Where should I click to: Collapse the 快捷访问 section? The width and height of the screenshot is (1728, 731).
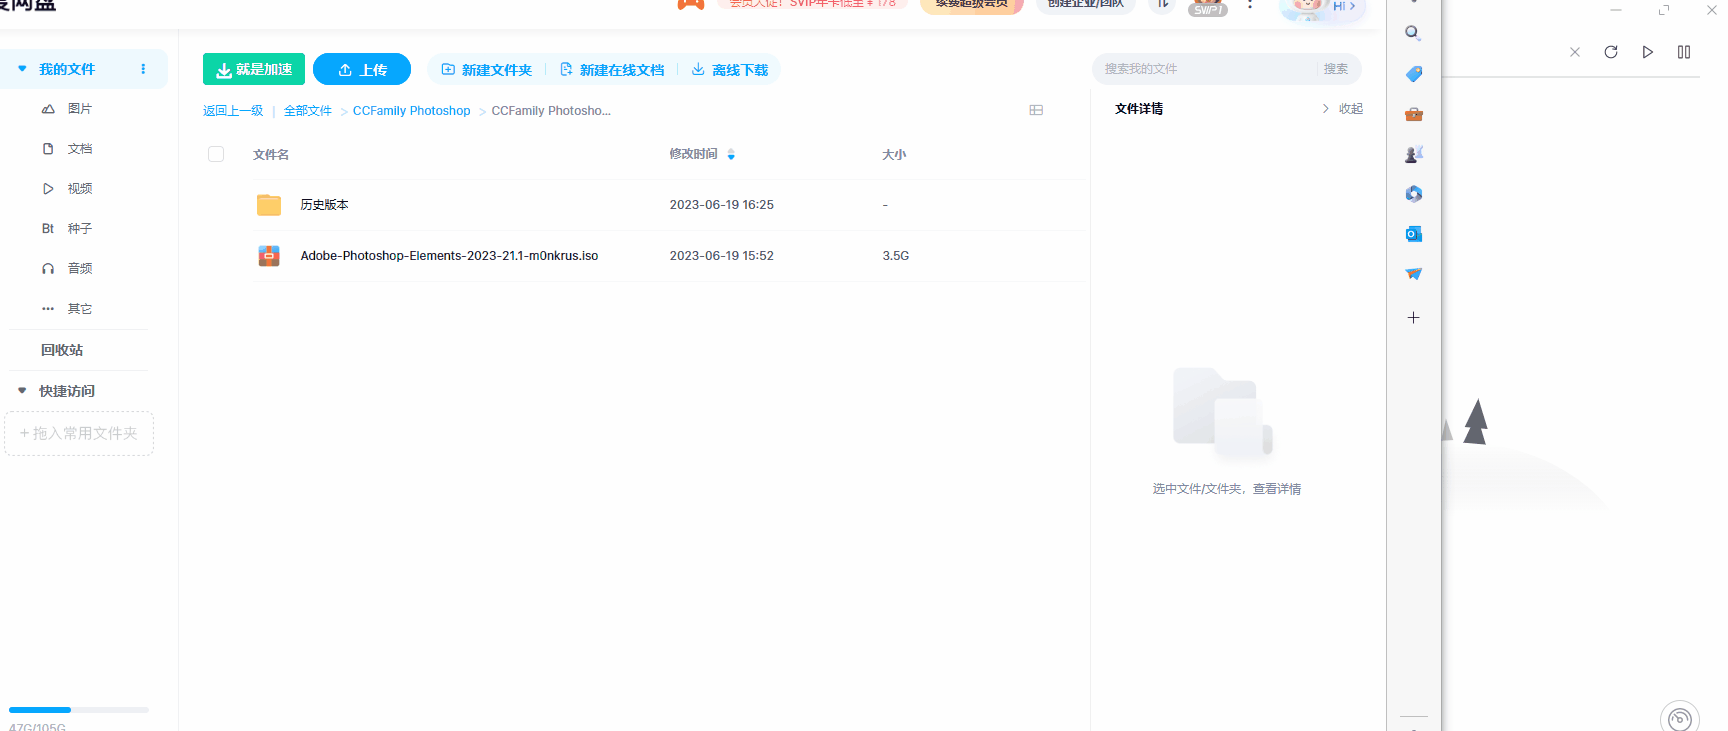22,391
